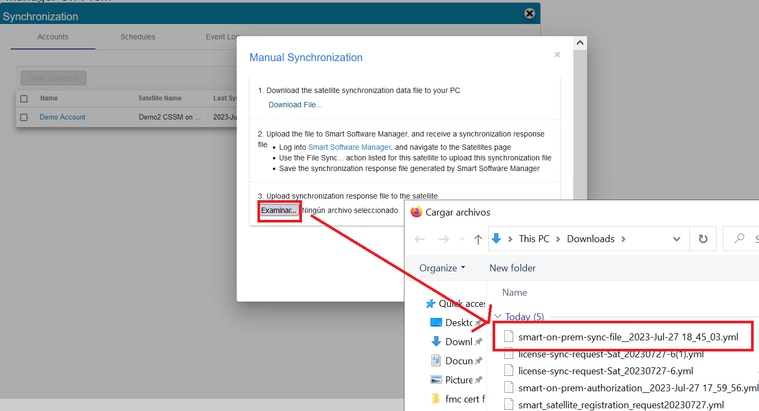Open the Smart Software Manager link
The image size is (759, 411).
[349, 147]
